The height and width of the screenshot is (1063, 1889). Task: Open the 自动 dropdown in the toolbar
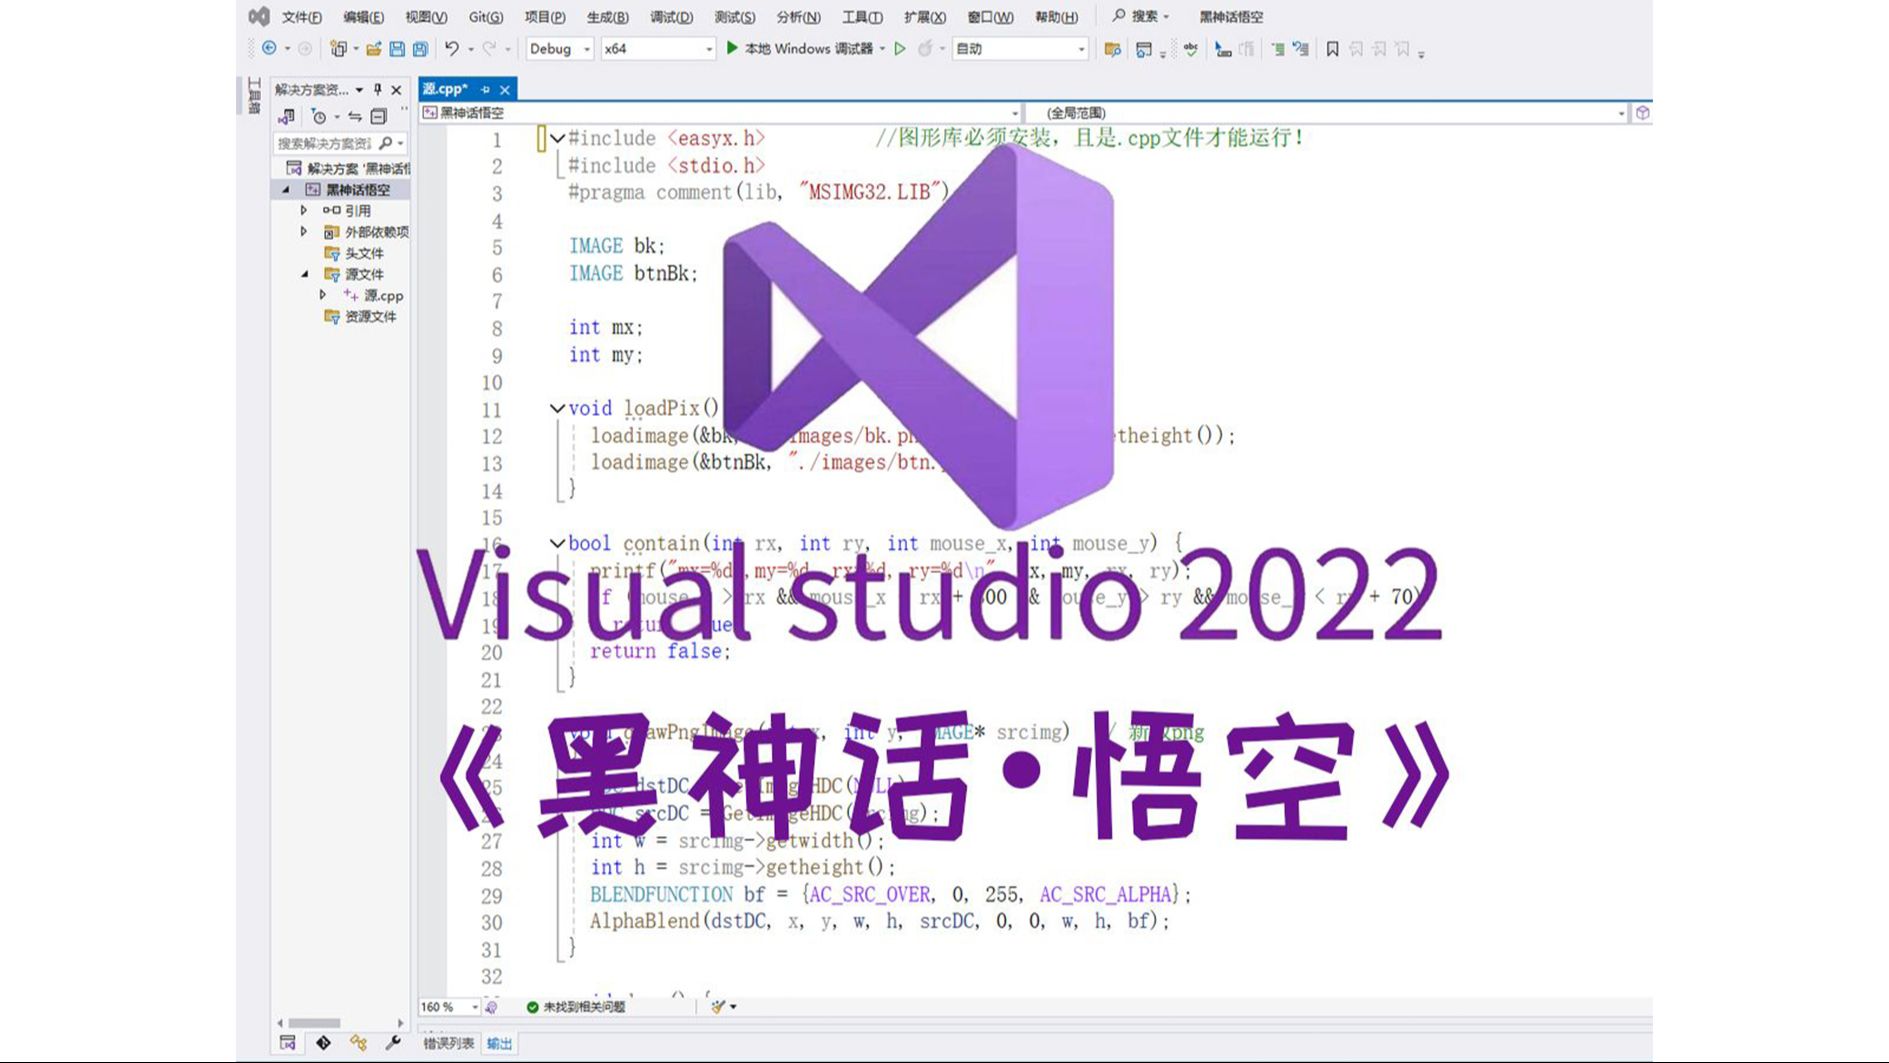[x=1020, y=48]
